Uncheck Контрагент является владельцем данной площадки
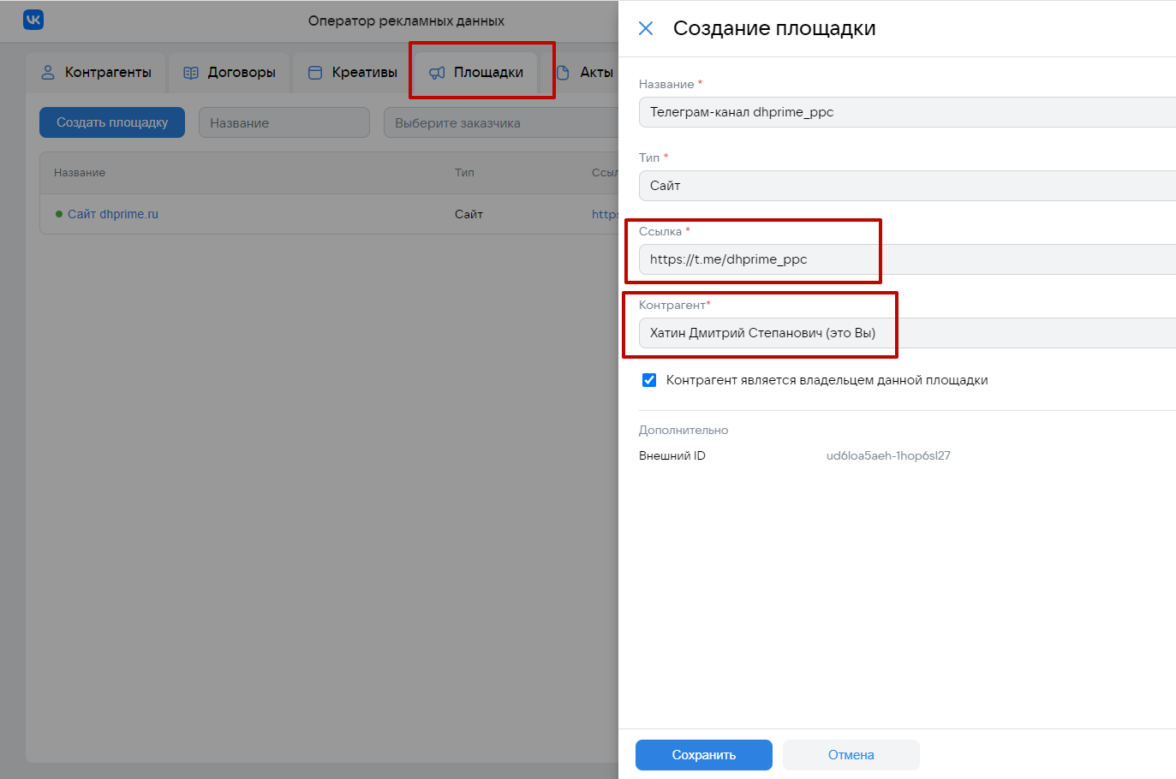This screenshot has height=779, width=1176. 649,380
